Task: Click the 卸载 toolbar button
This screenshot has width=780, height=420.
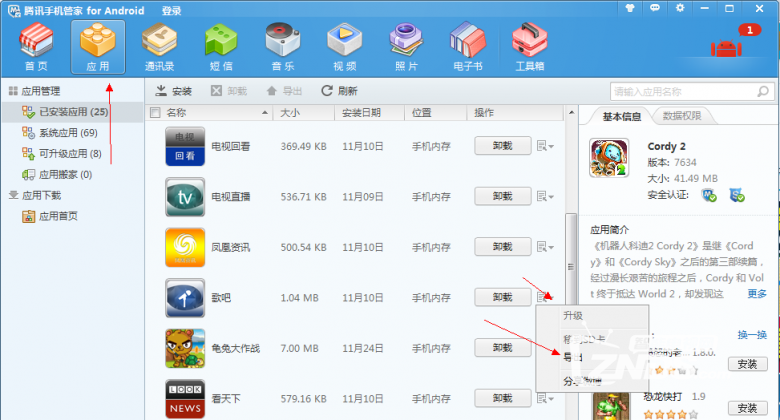Action: pos(229,91)
